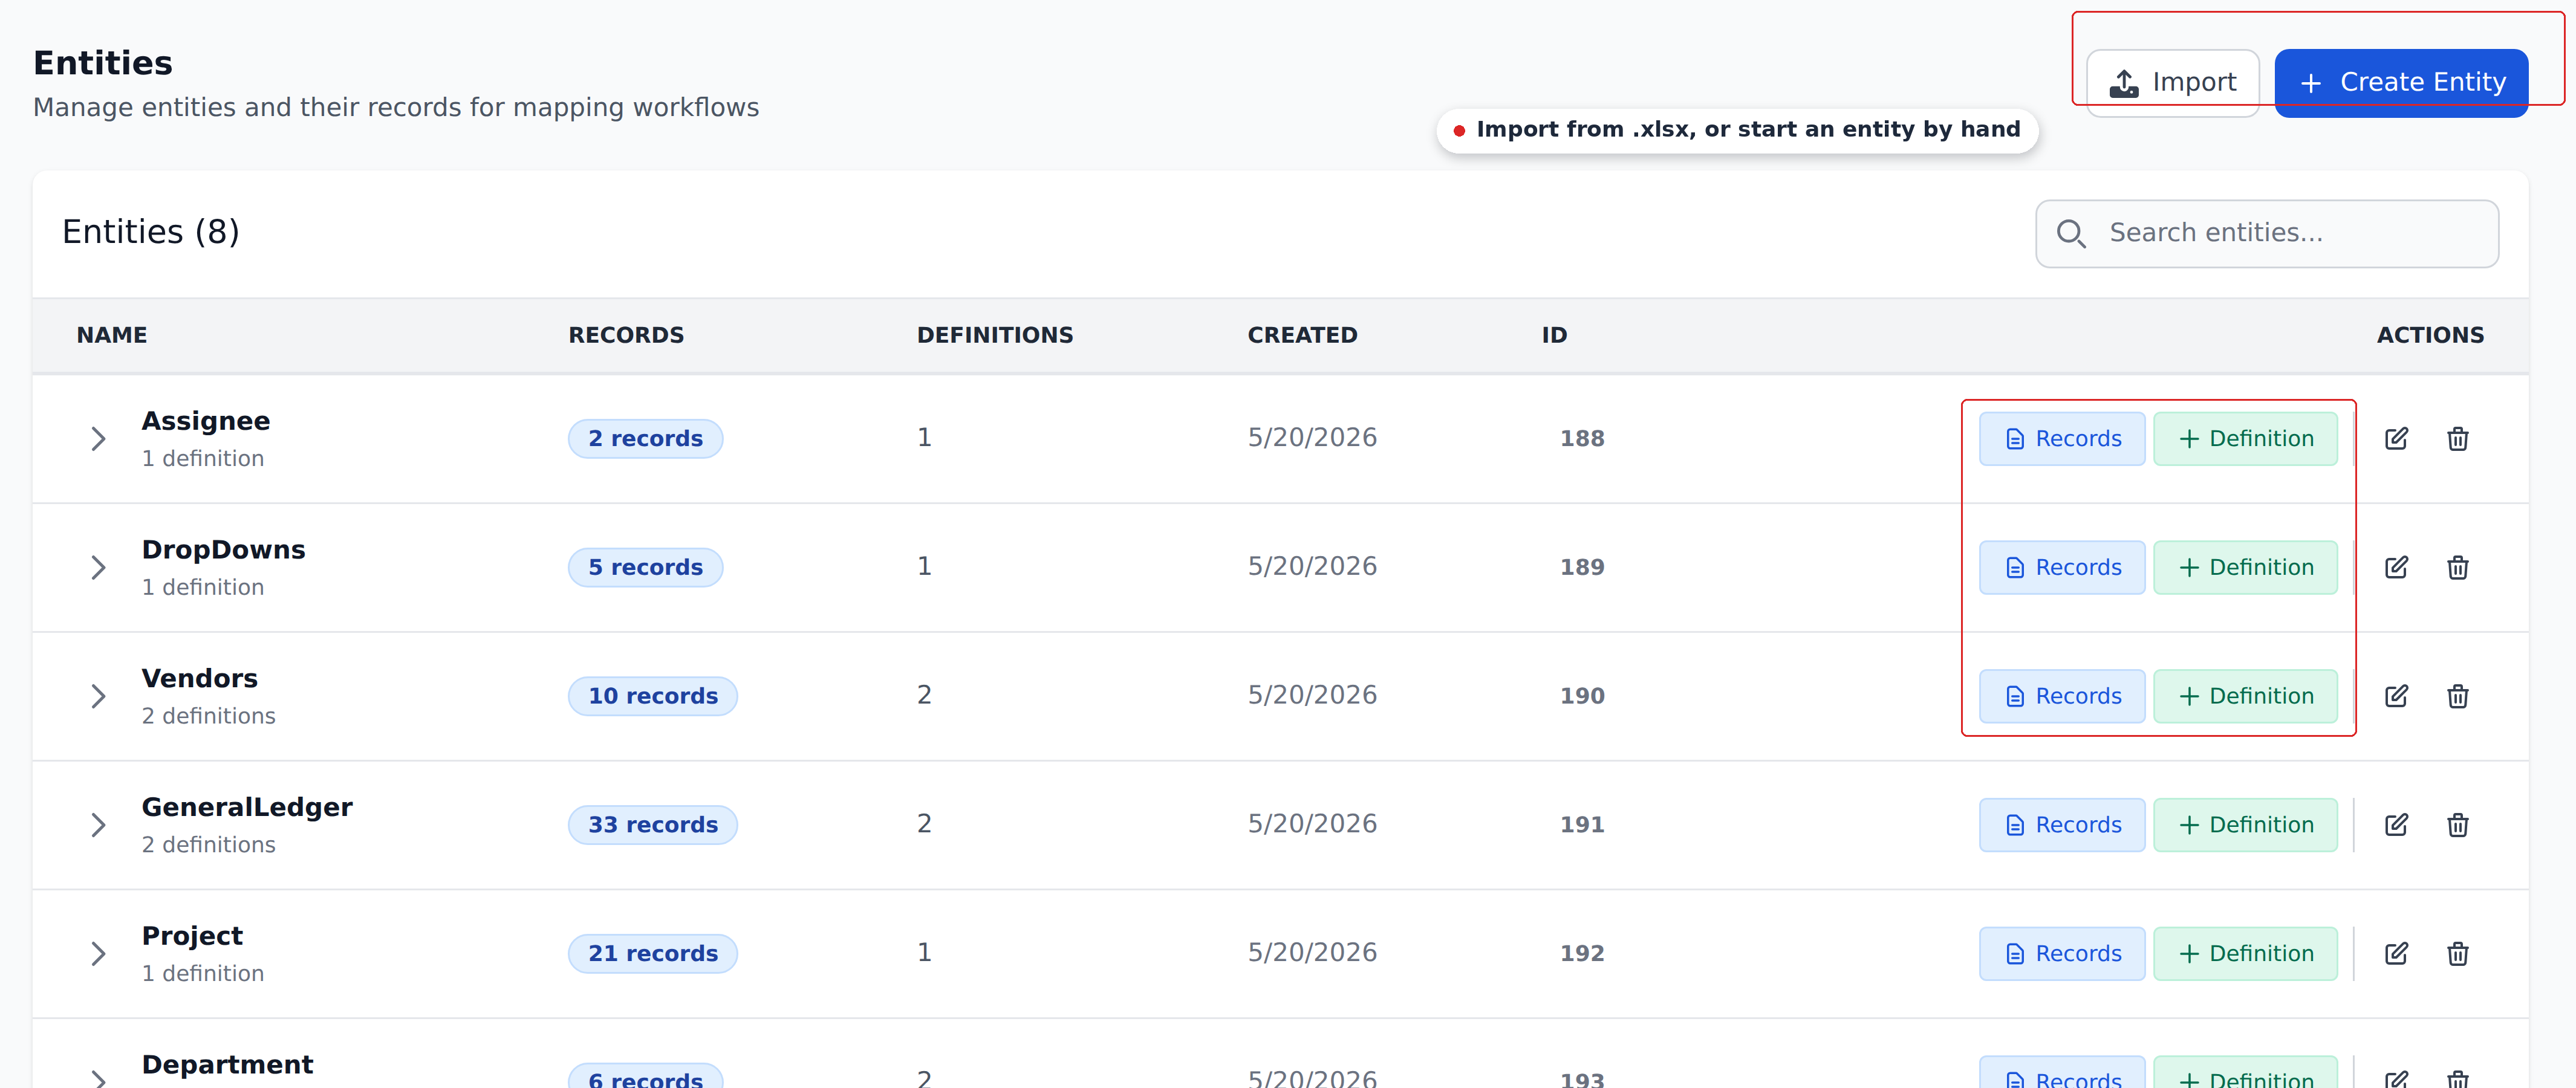2576x1088 pixels.
Task: Add Definition to GeneralLedger
Action: point(2245,825)
